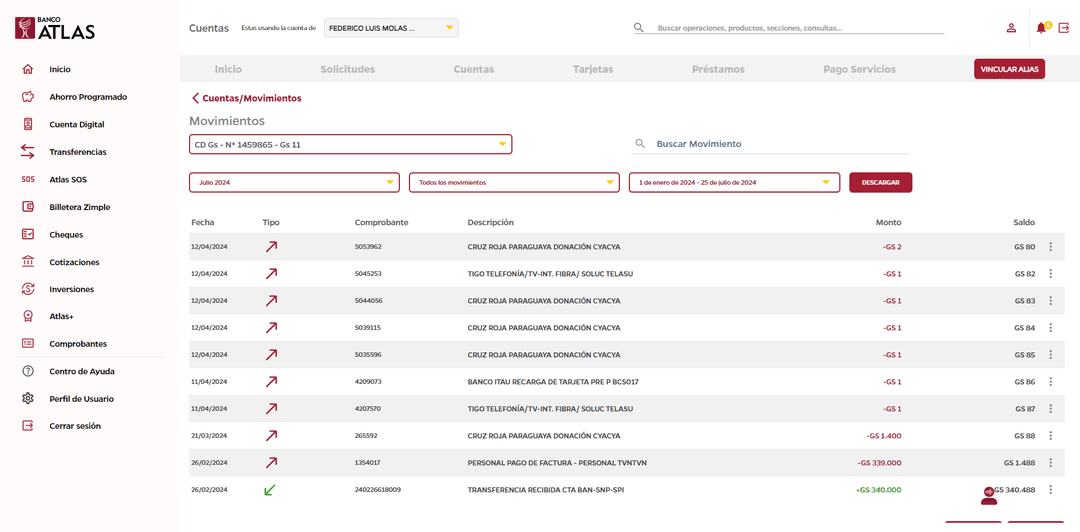1080x532 pixels.
Task: Click the user profile icon in header
Action: click(x=1011, y=28)
